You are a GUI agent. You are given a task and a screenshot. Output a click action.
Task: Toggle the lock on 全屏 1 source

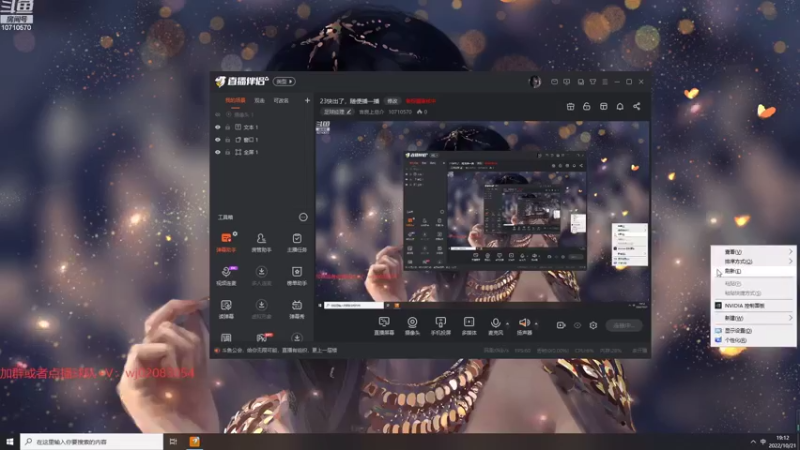[x=228, y=152]
